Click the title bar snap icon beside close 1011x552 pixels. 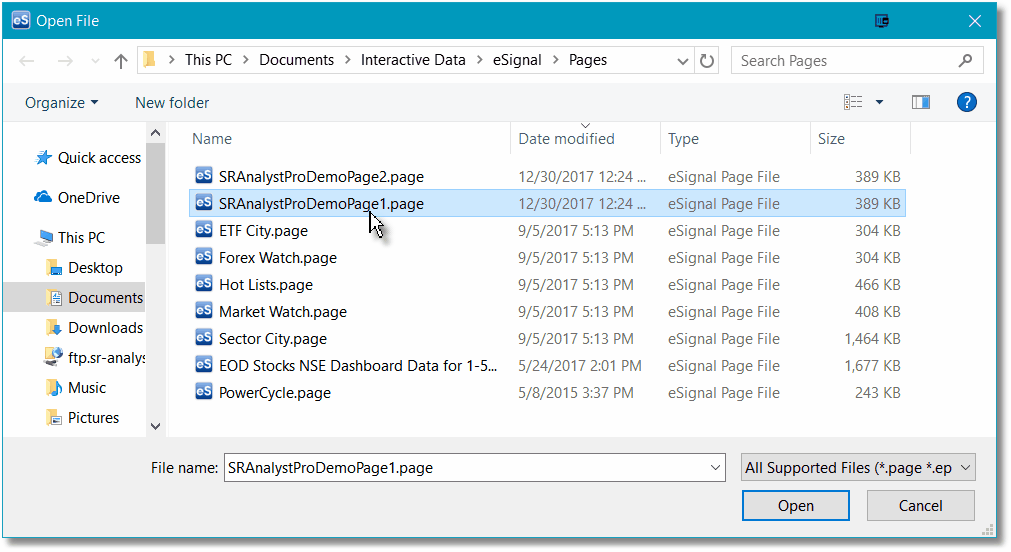pyautogui.click(x=882, y=21)
